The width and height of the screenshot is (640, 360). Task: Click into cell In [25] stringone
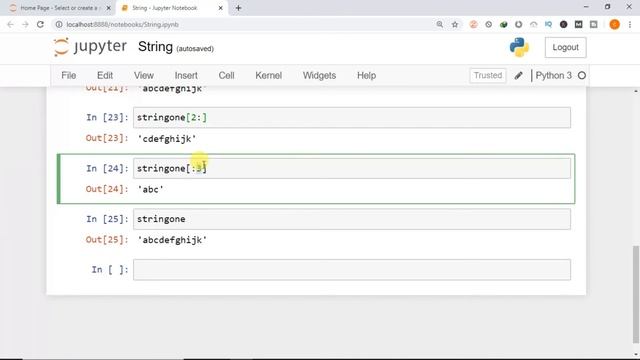tap(352, 219)
